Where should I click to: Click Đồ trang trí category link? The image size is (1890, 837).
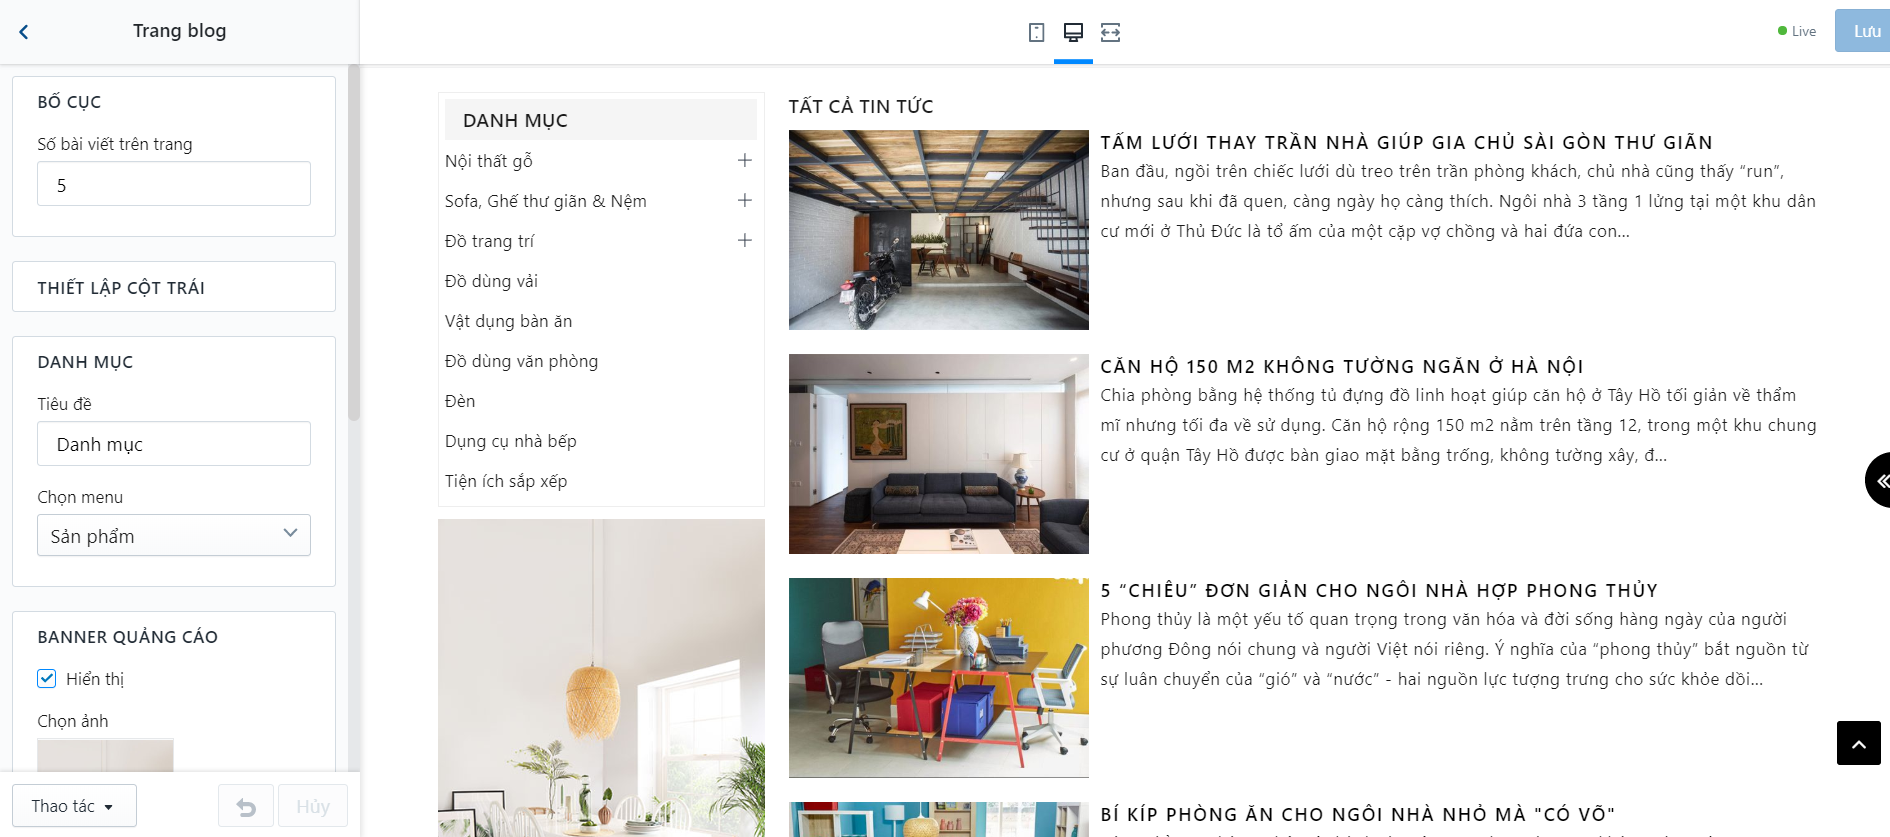coord(489,241)
